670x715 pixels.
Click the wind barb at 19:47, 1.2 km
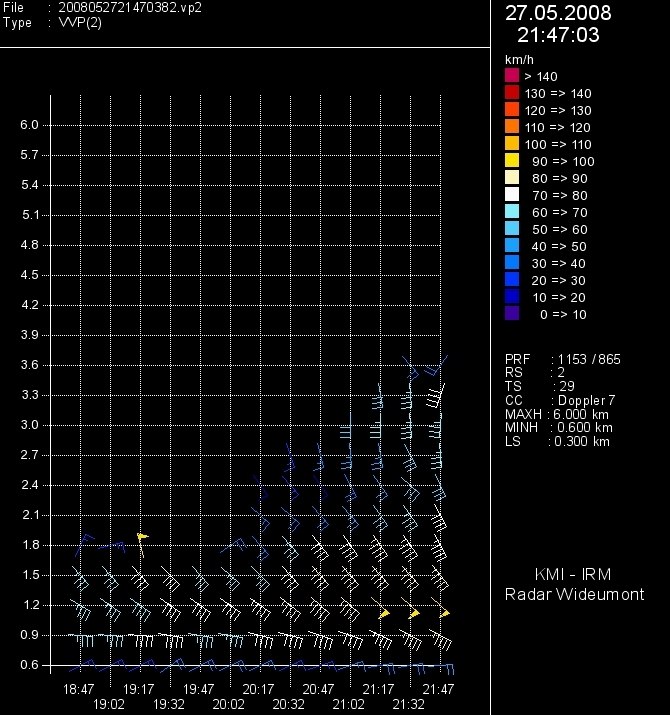200,610
